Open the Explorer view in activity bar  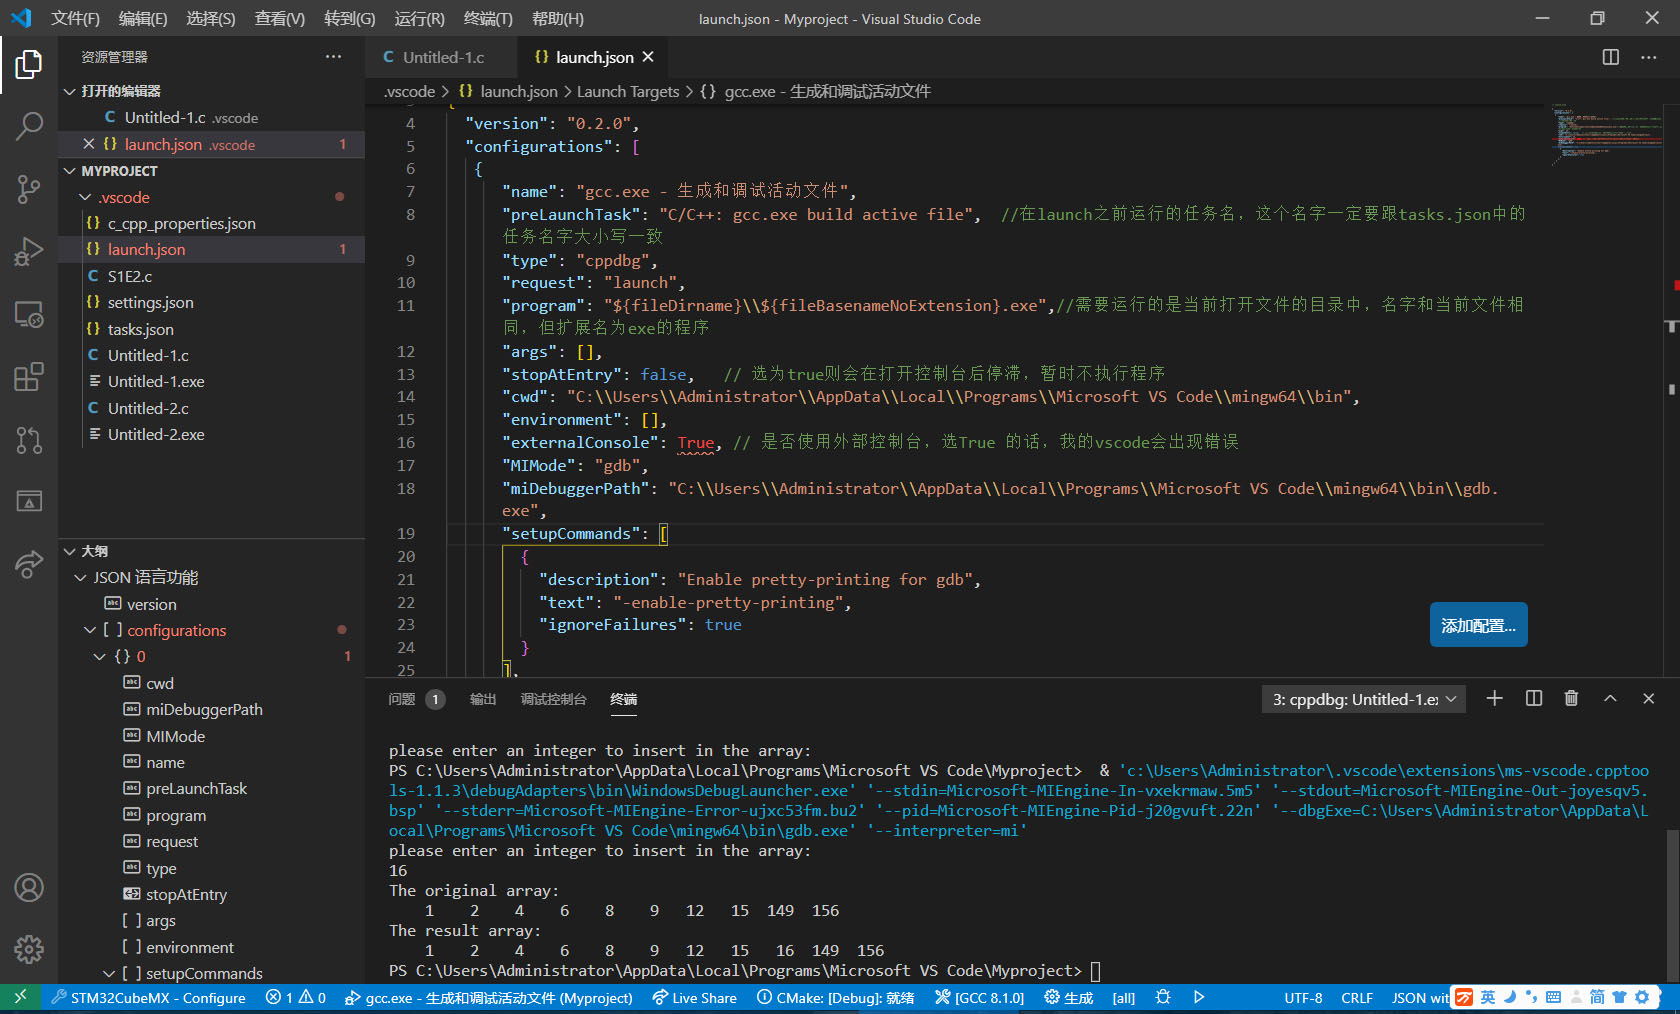click(x=29, y=65)
